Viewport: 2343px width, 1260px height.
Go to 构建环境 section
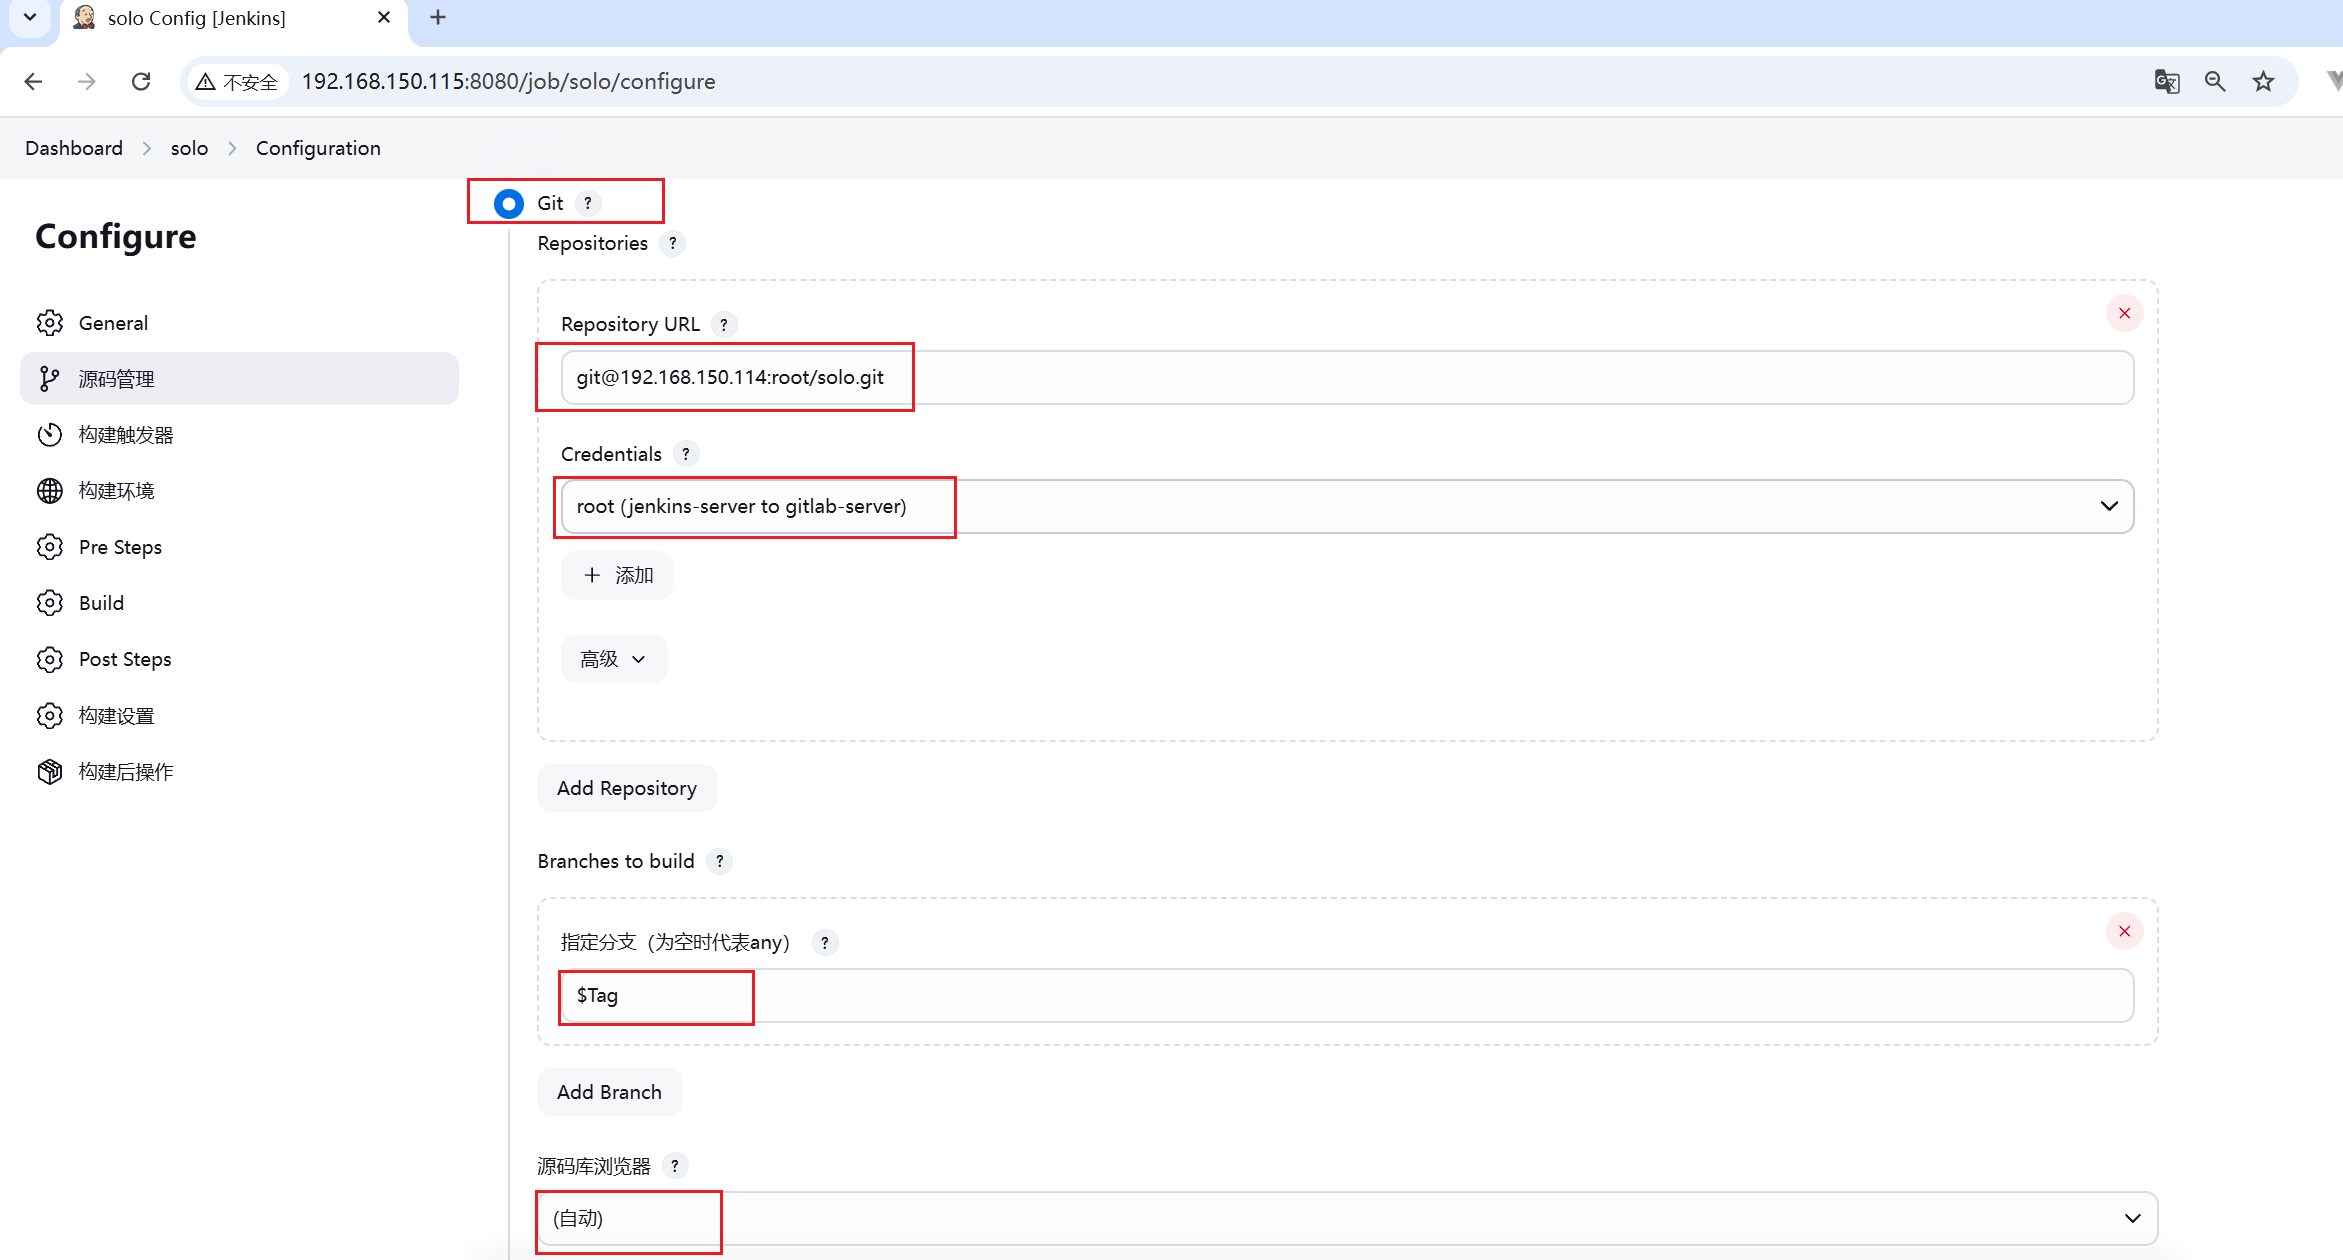tap(239, 491)
